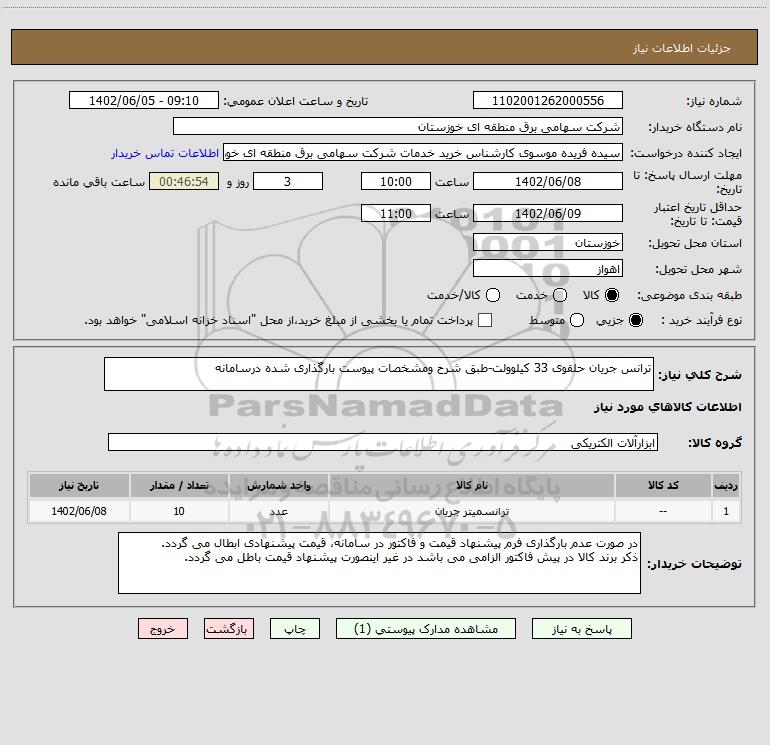Click the شهر محل تحویل field showing اهواز

pos(547,269)
